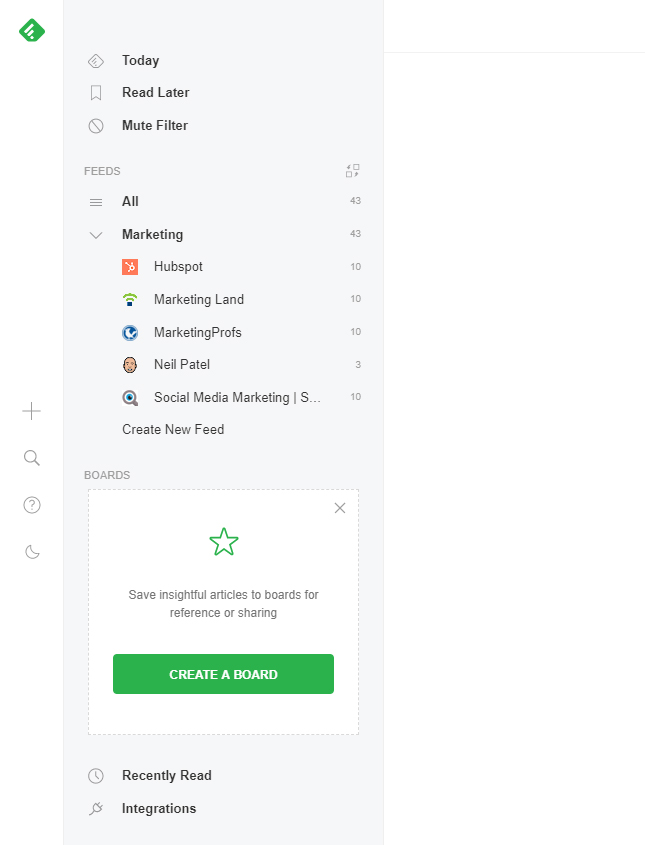Click the plus add content icon
The height and width of the screenshot is (845, 645).
(x=32, y=411)
